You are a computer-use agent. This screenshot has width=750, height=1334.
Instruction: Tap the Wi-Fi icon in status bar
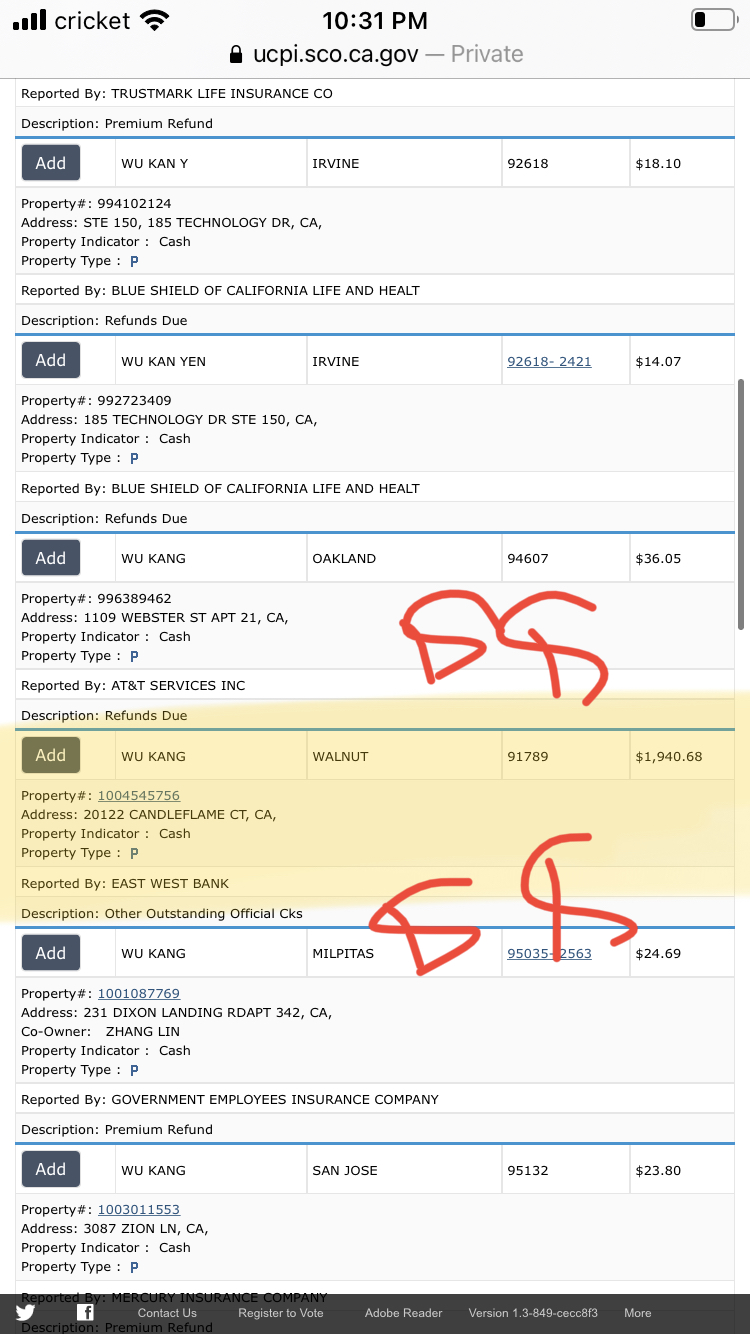tap(155, 20)
